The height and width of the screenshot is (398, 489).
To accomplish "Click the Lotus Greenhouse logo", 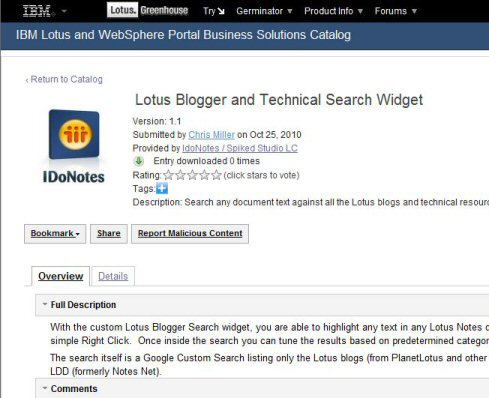I will click(148, 10).
